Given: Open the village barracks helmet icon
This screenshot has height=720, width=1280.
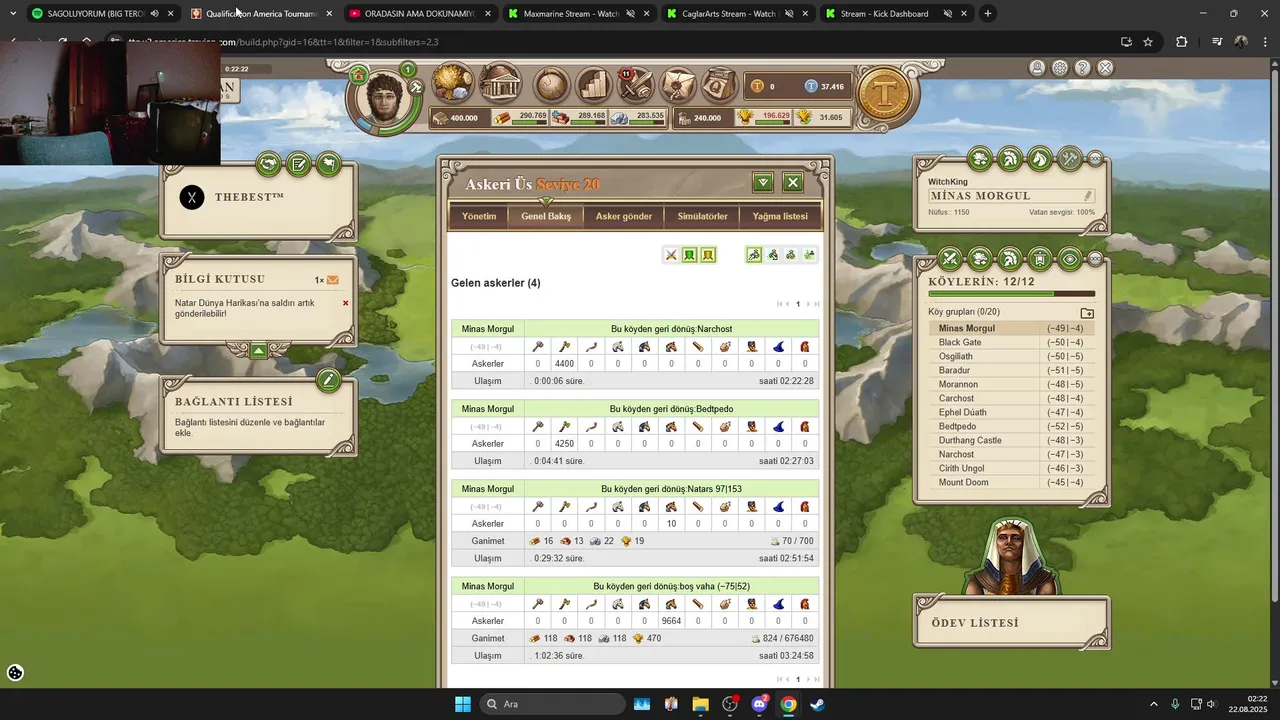Looking at the screenshot, I should [x=1010, y=158].
